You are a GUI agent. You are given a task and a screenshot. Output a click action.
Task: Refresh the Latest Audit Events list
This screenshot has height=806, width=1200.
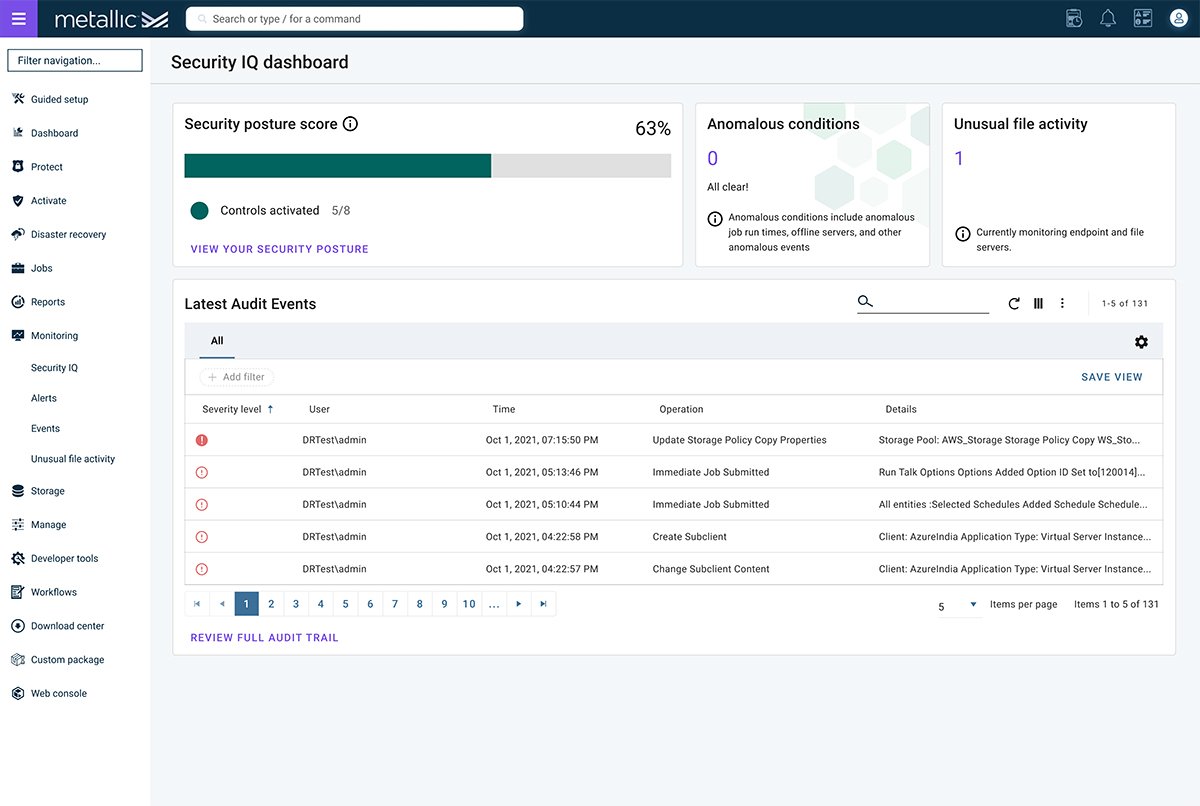1013,303
